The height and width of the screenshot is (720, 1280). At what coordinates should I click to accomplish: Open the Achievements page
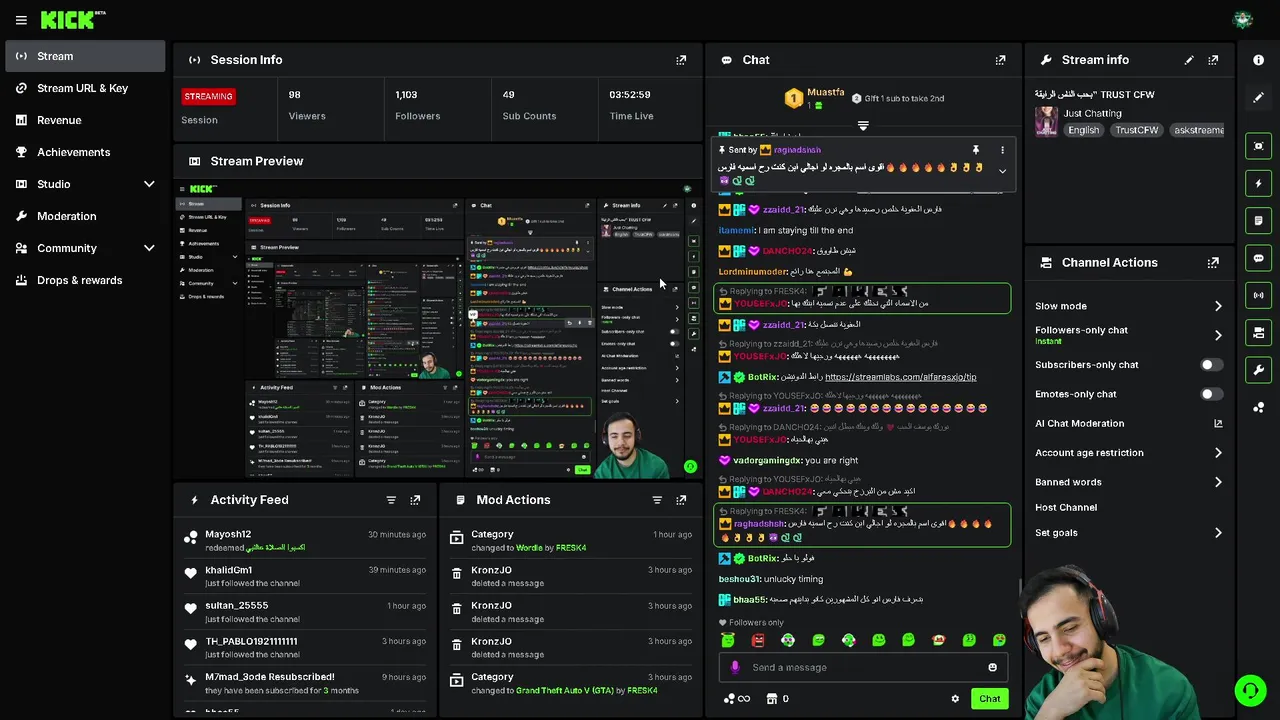pos(85,152)
